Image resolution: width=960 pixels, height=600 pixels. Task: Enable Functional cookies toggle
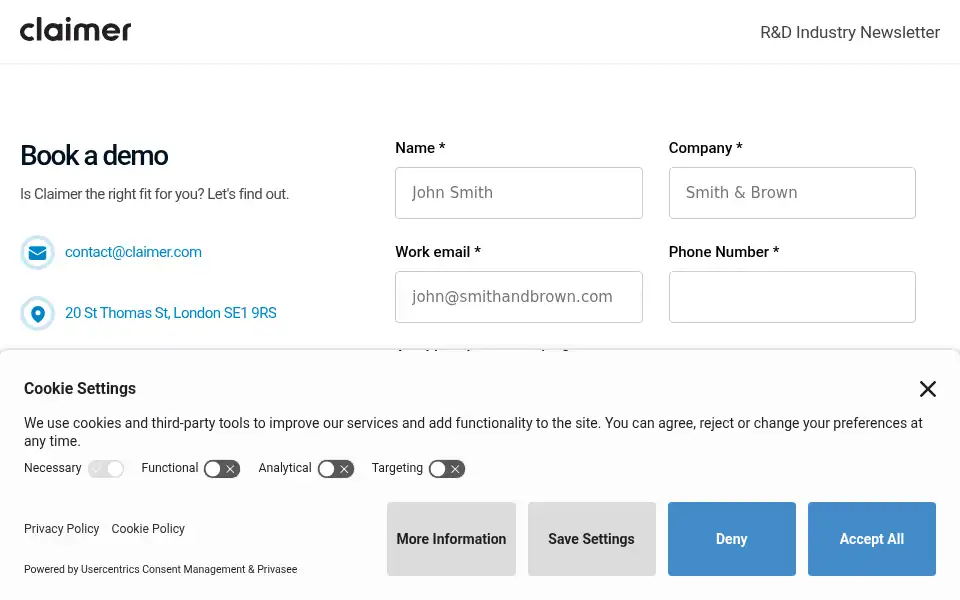tap(222, 469)
